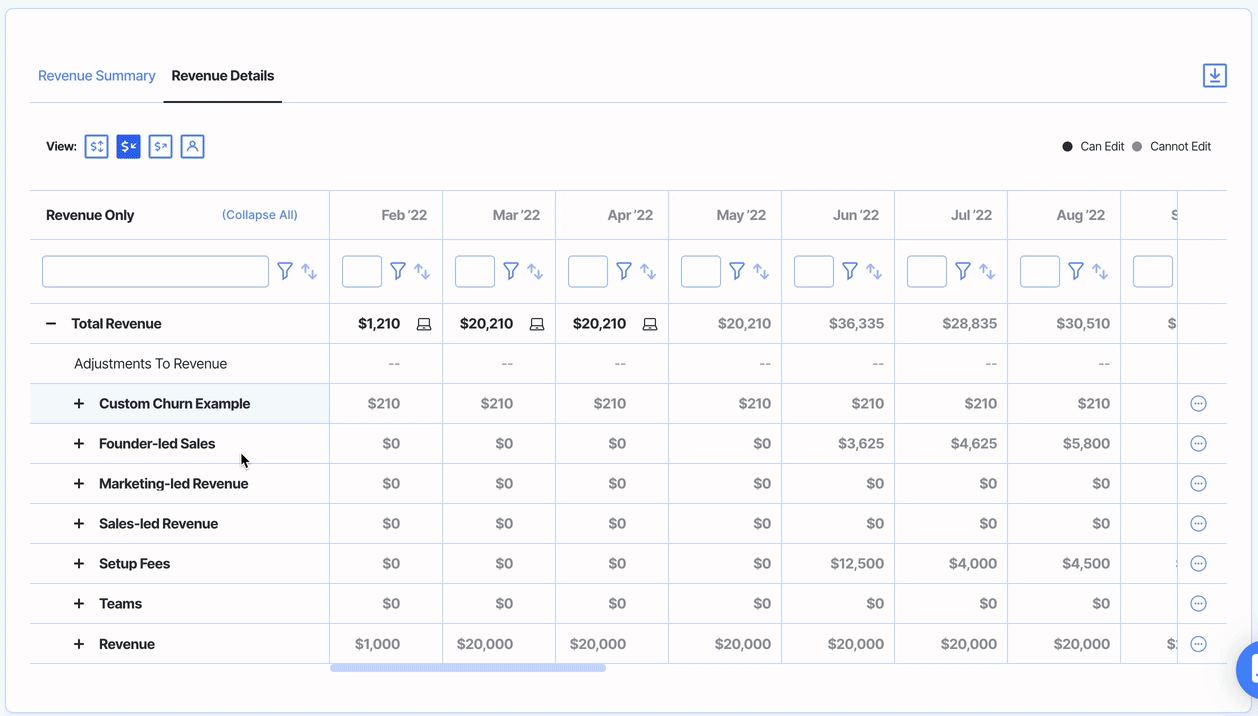This screenshot has height=716, width=1258.
Task: Switch to the person view icon
Action: pos(193,147)
